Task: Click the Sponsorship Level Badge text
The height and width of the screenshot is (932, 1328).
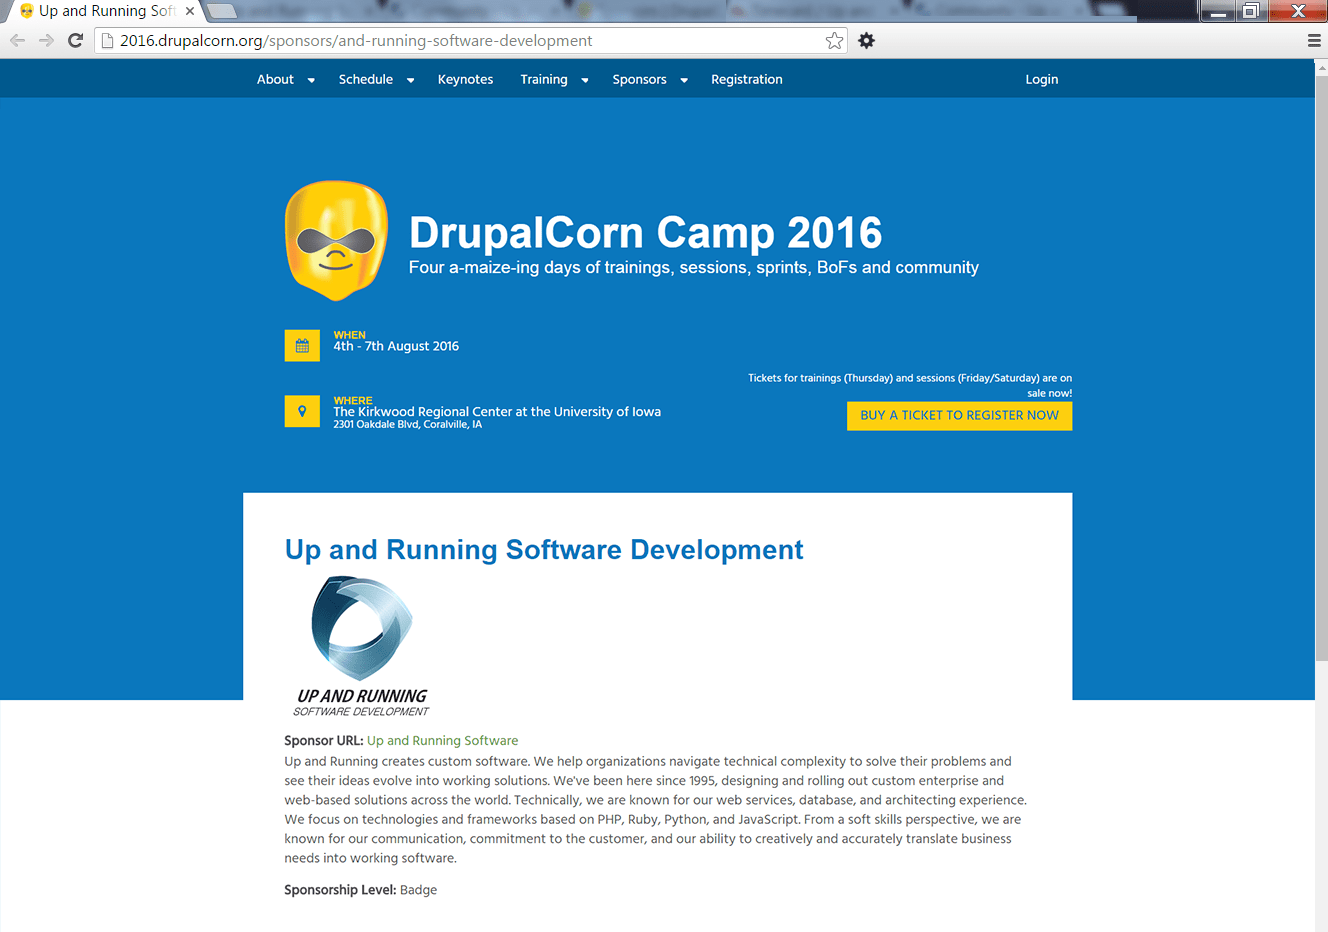Action: point(360,890)
